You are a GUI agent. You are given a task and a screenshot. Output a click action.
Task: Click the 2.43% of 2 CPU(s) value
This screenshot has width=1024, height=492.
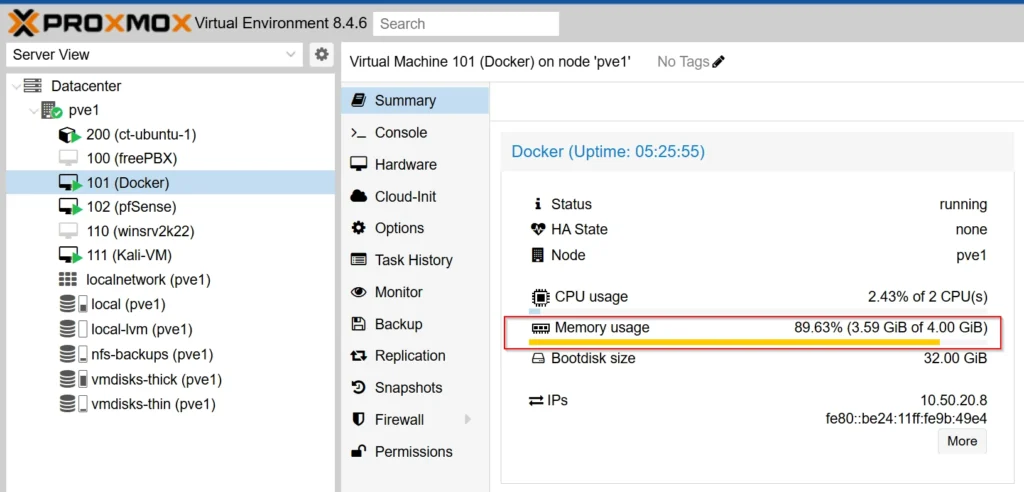(927, 297)
